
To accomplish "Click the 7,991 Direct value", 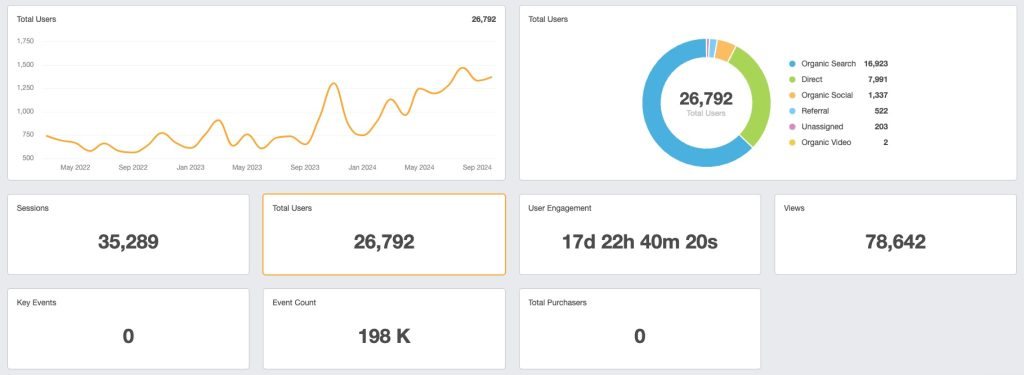I will [878, 80].
